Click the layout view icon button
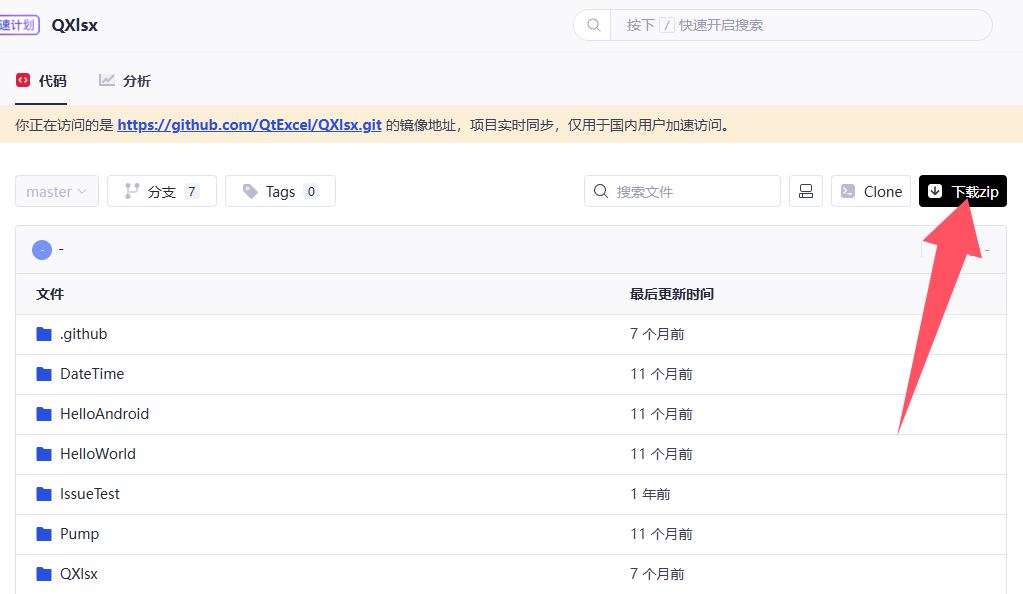The width and height of the screenshot is (1023, 594). [x=806, y=191]
